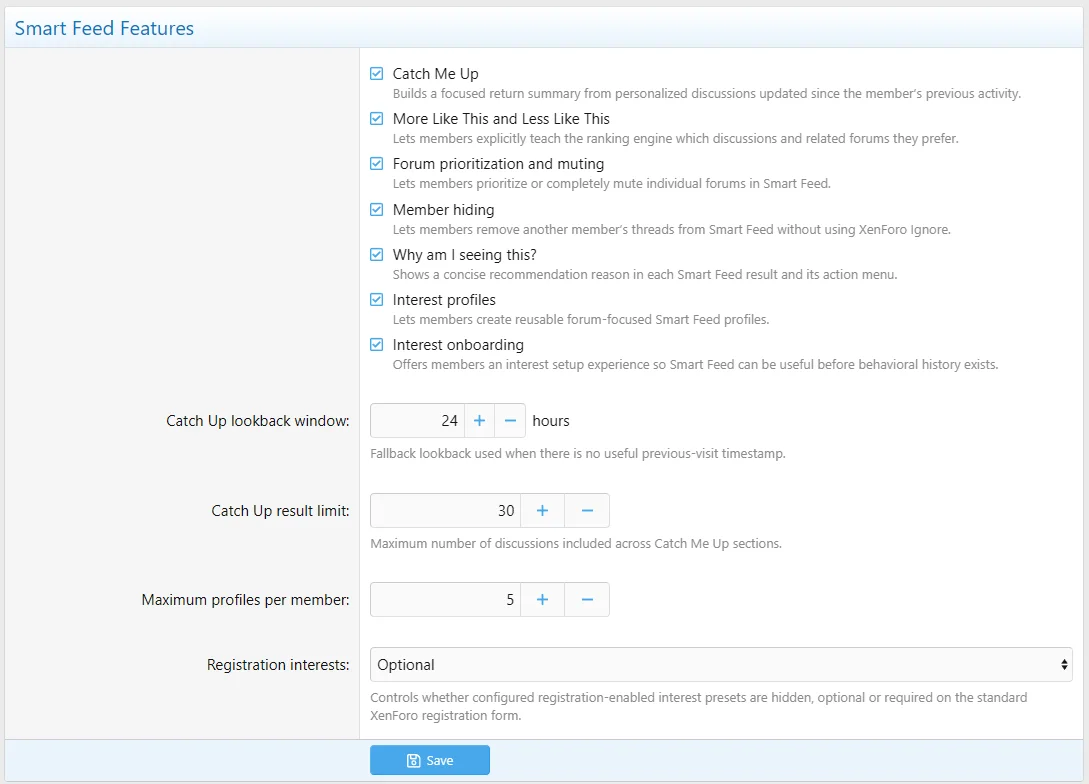Increment the Catch Up result limit

[x=542, y=510]
